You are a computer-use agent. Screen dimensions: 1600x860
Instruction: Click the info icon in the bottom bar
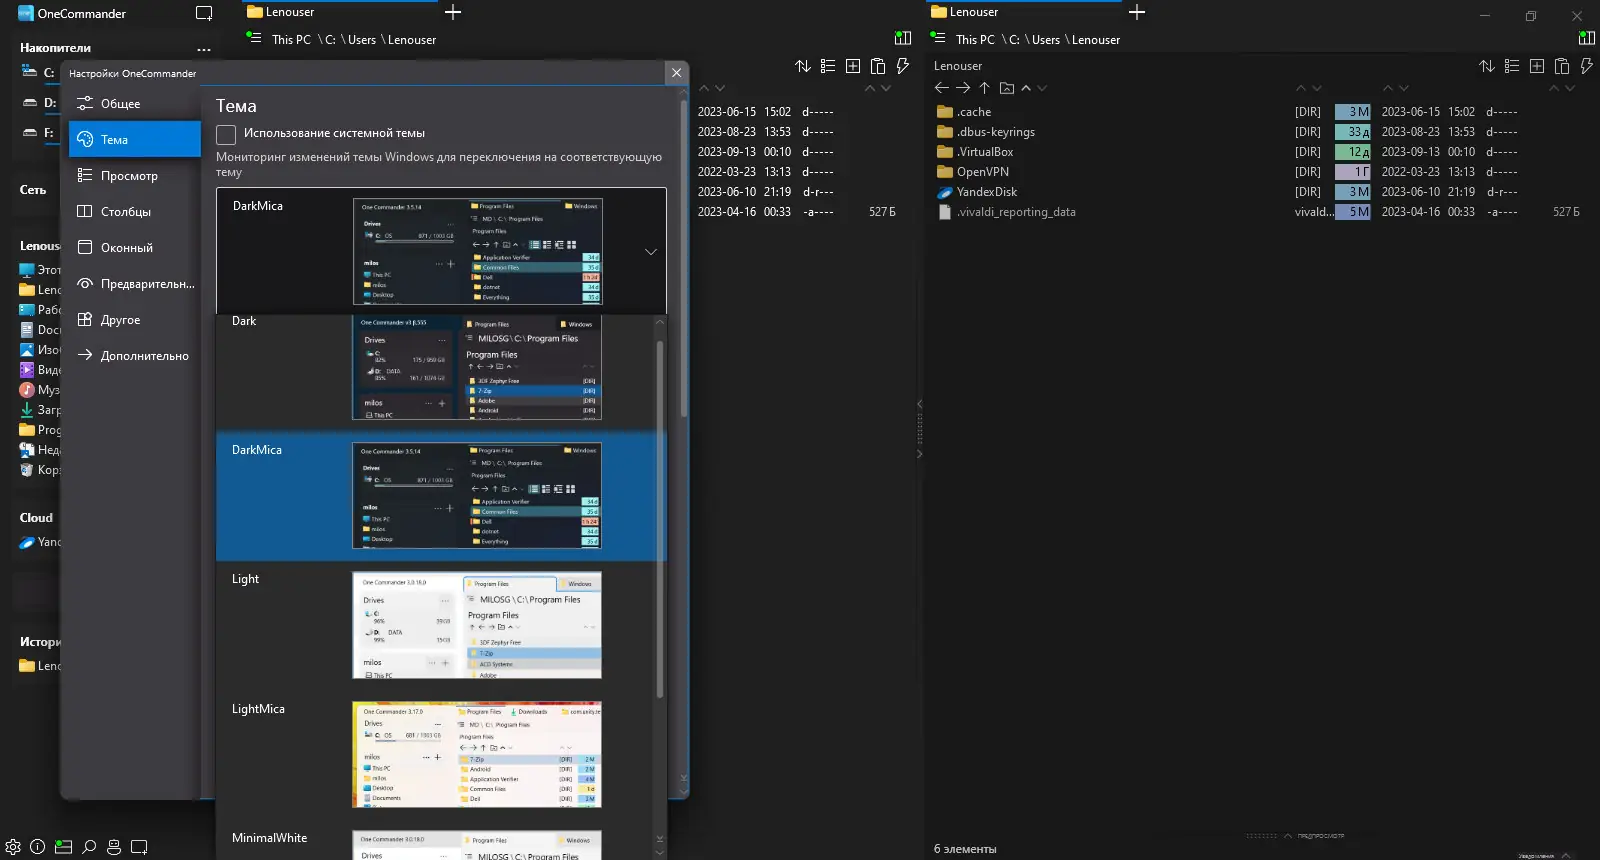38,847
